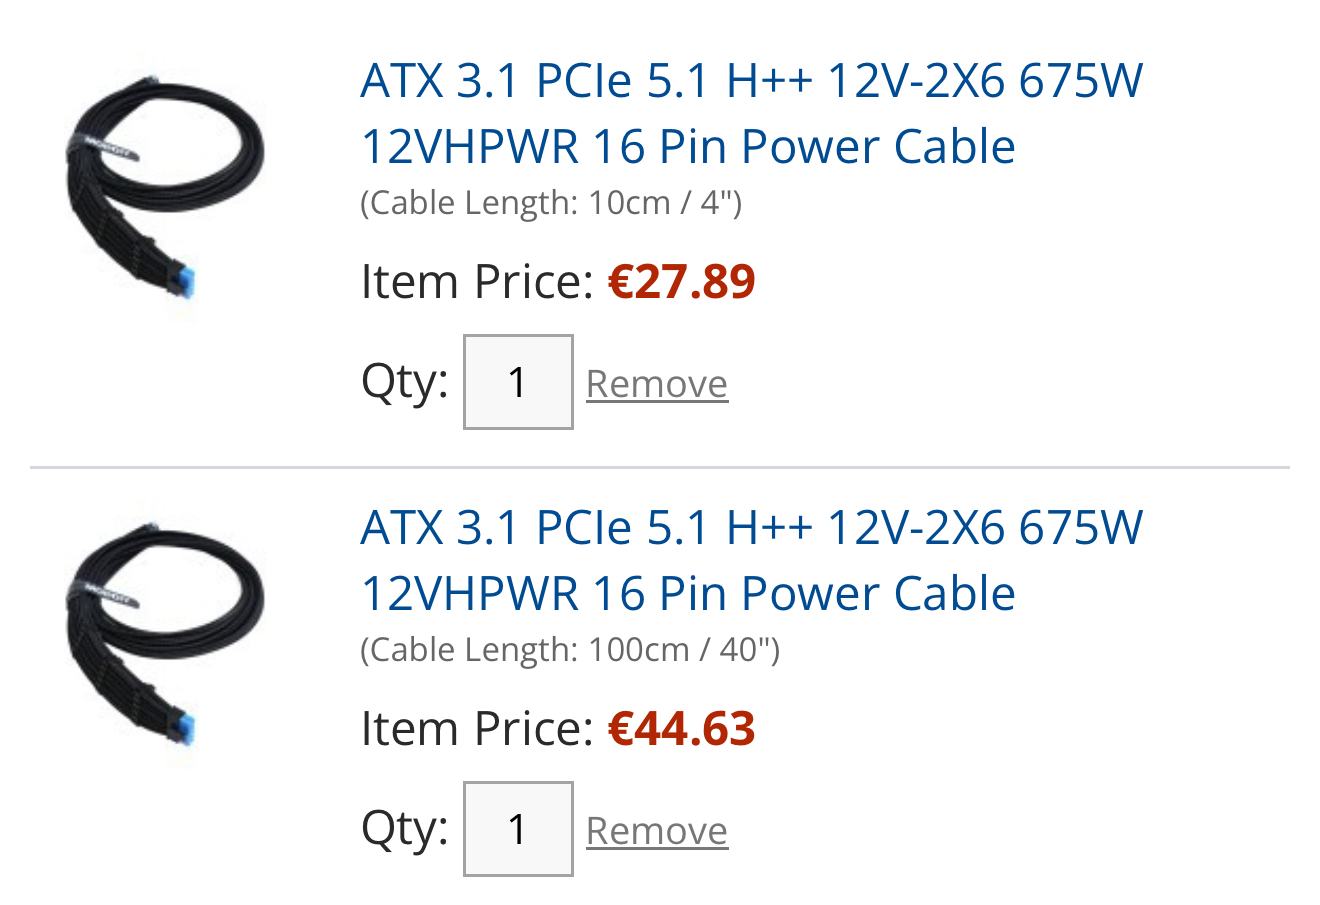Image resolution: width=1320 pixels, height=905 pixels.
Task: Click the "Cable Length: 10cm / 4"" text
Action: pyautogui.click(x=550, y=203)
